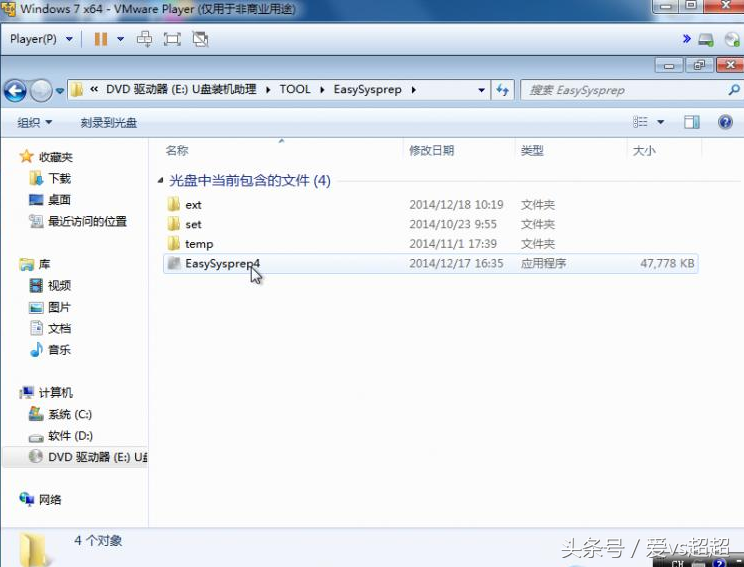Click the date 2014/12/18 10:19
The height and width of the screenshot is (567, 744).
pos(456,204)
